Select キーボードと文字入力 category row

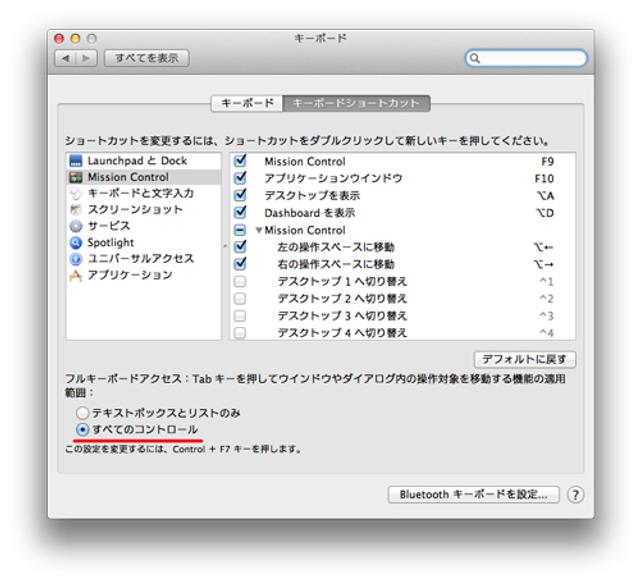[144, 193]
